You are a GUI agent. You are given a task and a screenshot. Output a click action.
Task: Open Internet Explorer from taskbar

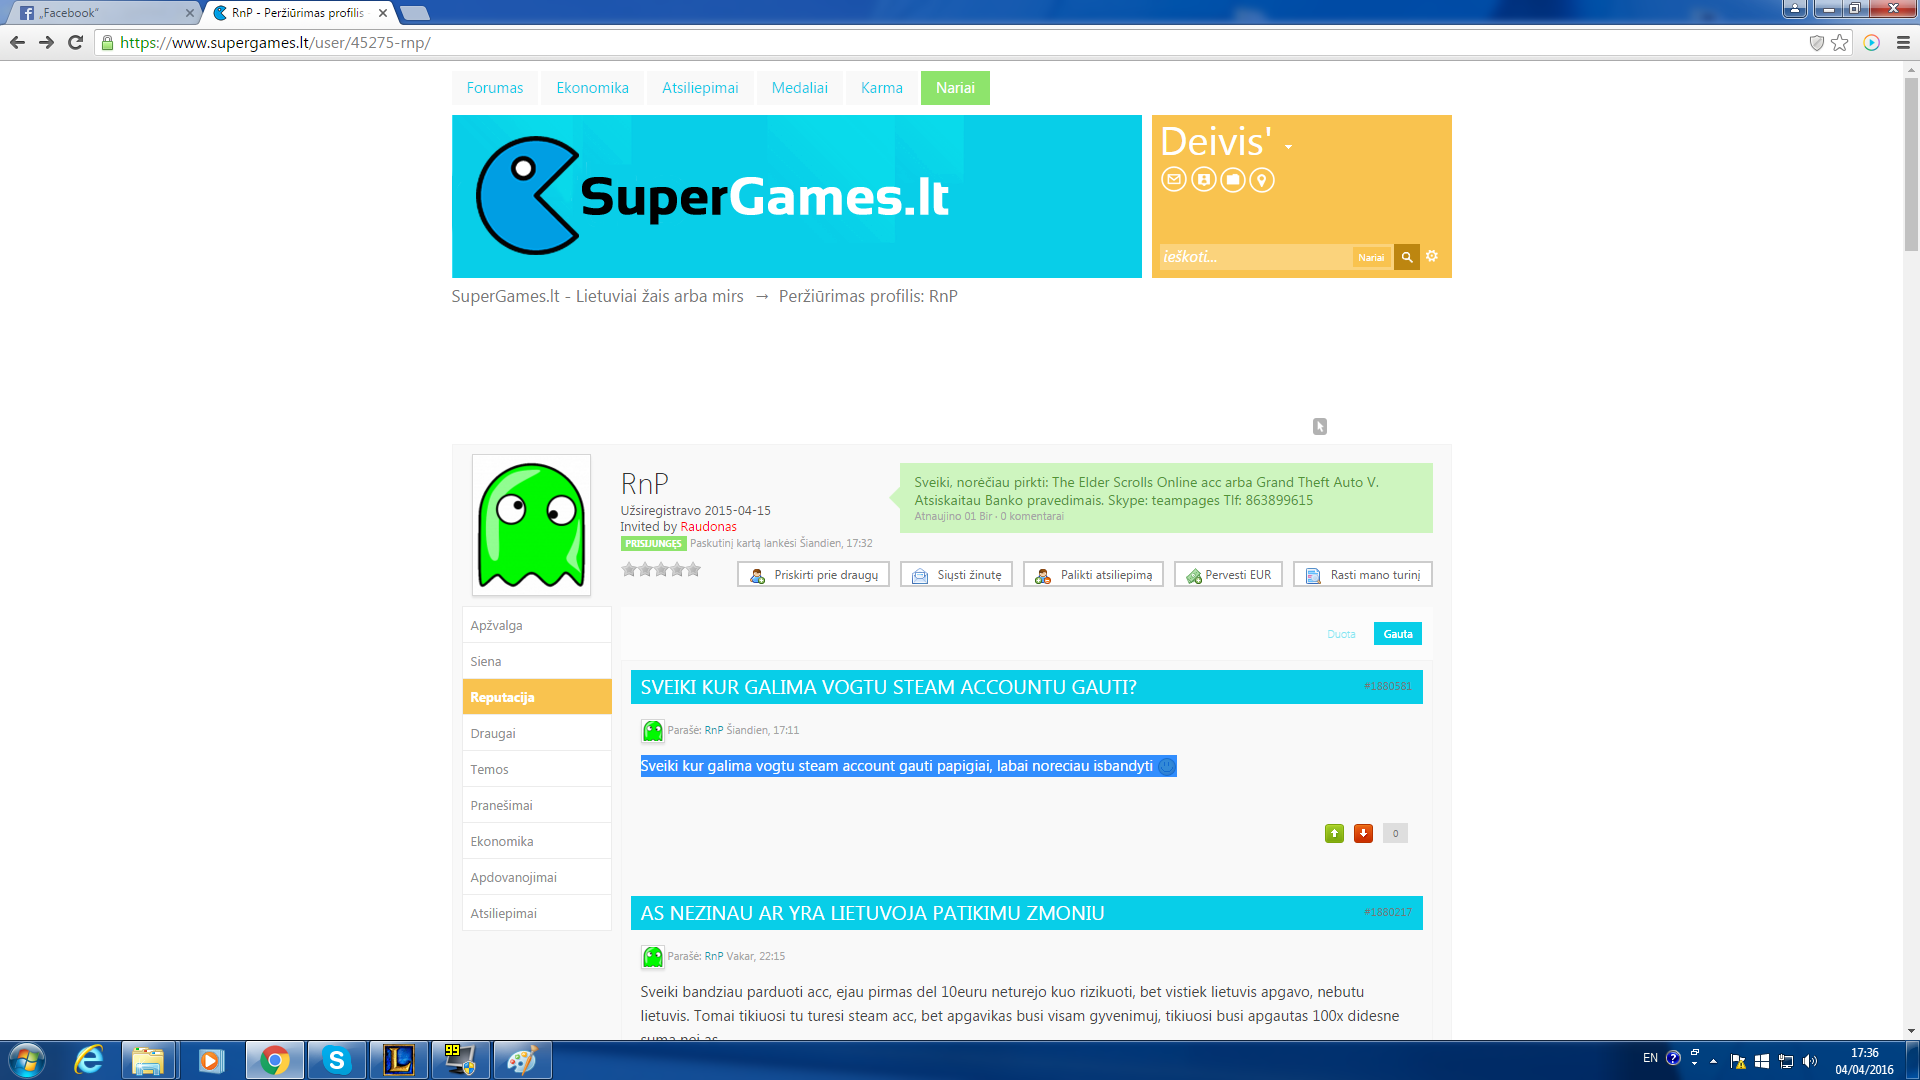[x=89, y=1060]
